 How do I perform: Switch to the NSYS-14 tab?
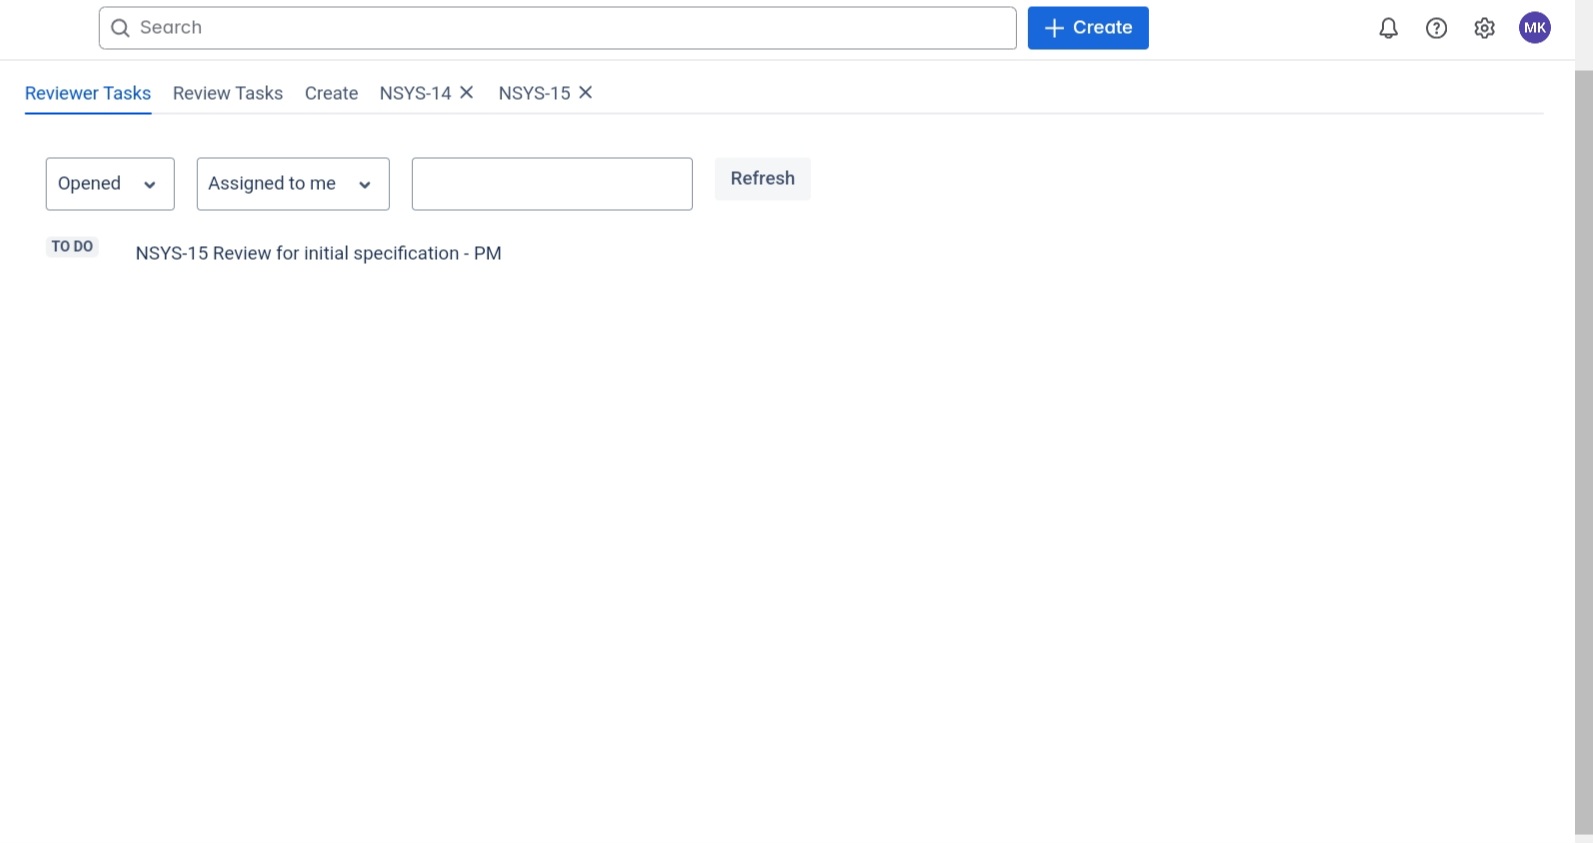click(x=415, y=93)
